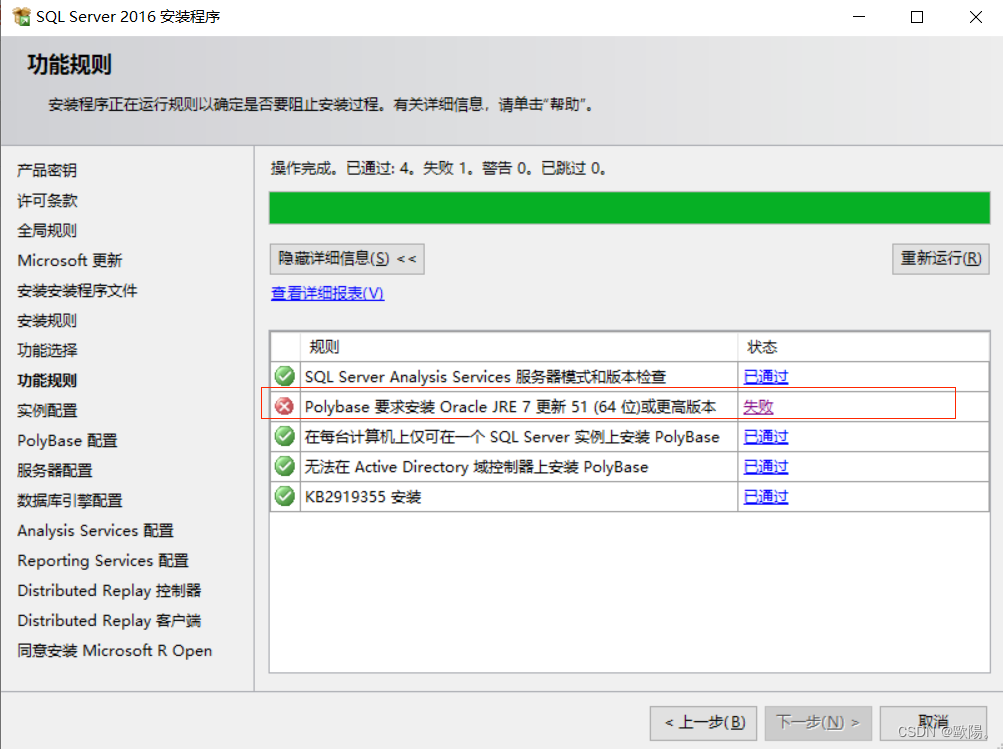
Task: Click the 操作完成 summary status text
Action: tap(438, 168)
